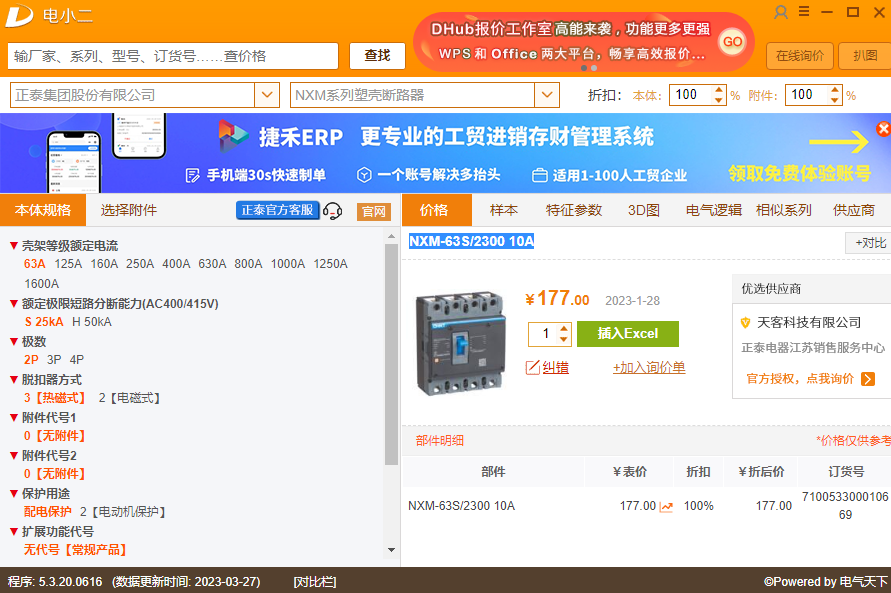Image resolution: width=891 pixels, height=593 pixels.
Task: Click the 纠错 edit icon
Action: (x=532, y=368)
